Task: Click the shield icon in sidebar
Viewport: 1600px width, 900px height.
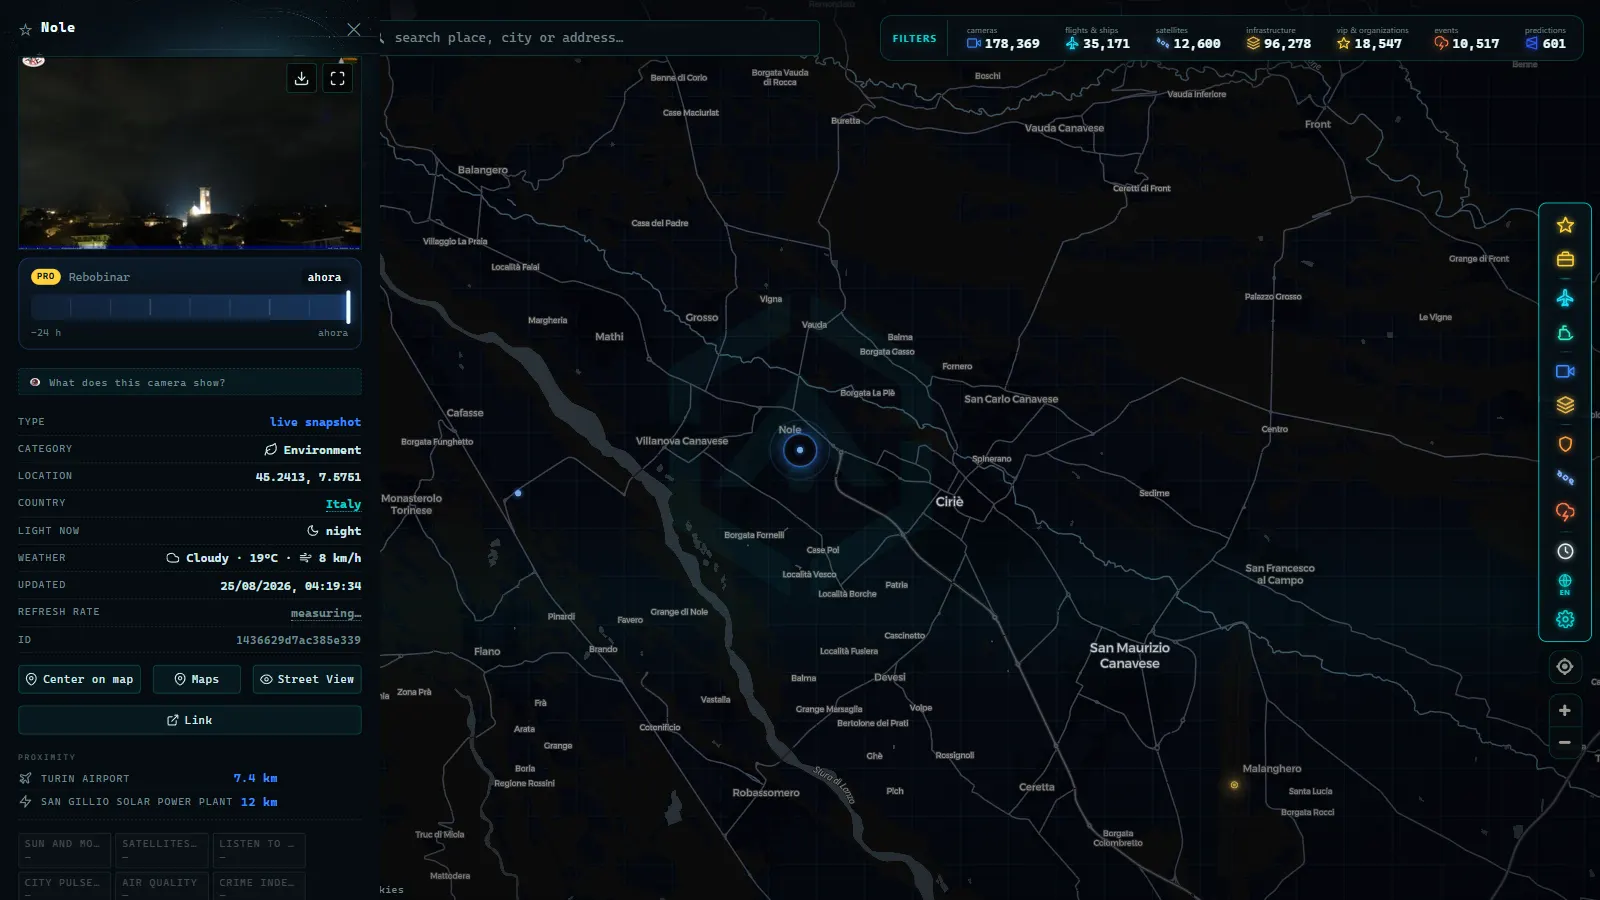Action: [1565, 444]
